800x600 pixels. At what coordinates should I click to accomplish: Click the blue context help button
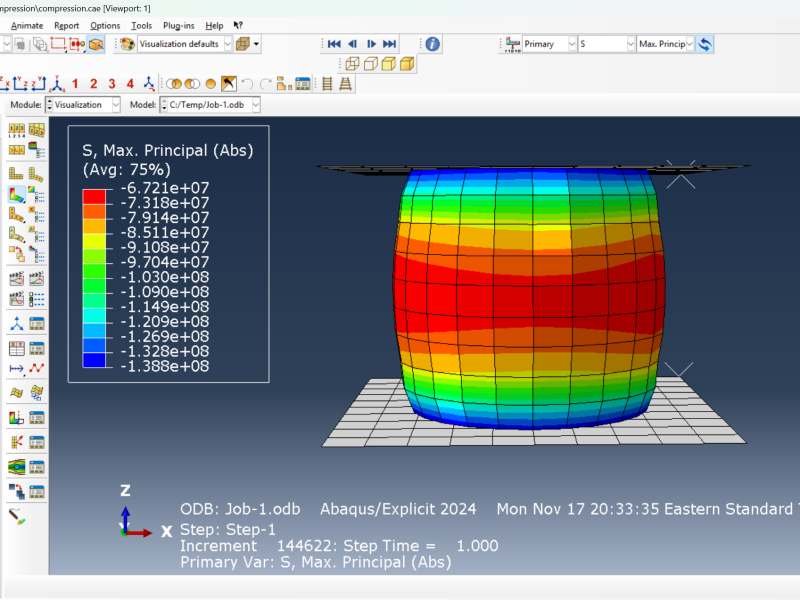[431, 44]
